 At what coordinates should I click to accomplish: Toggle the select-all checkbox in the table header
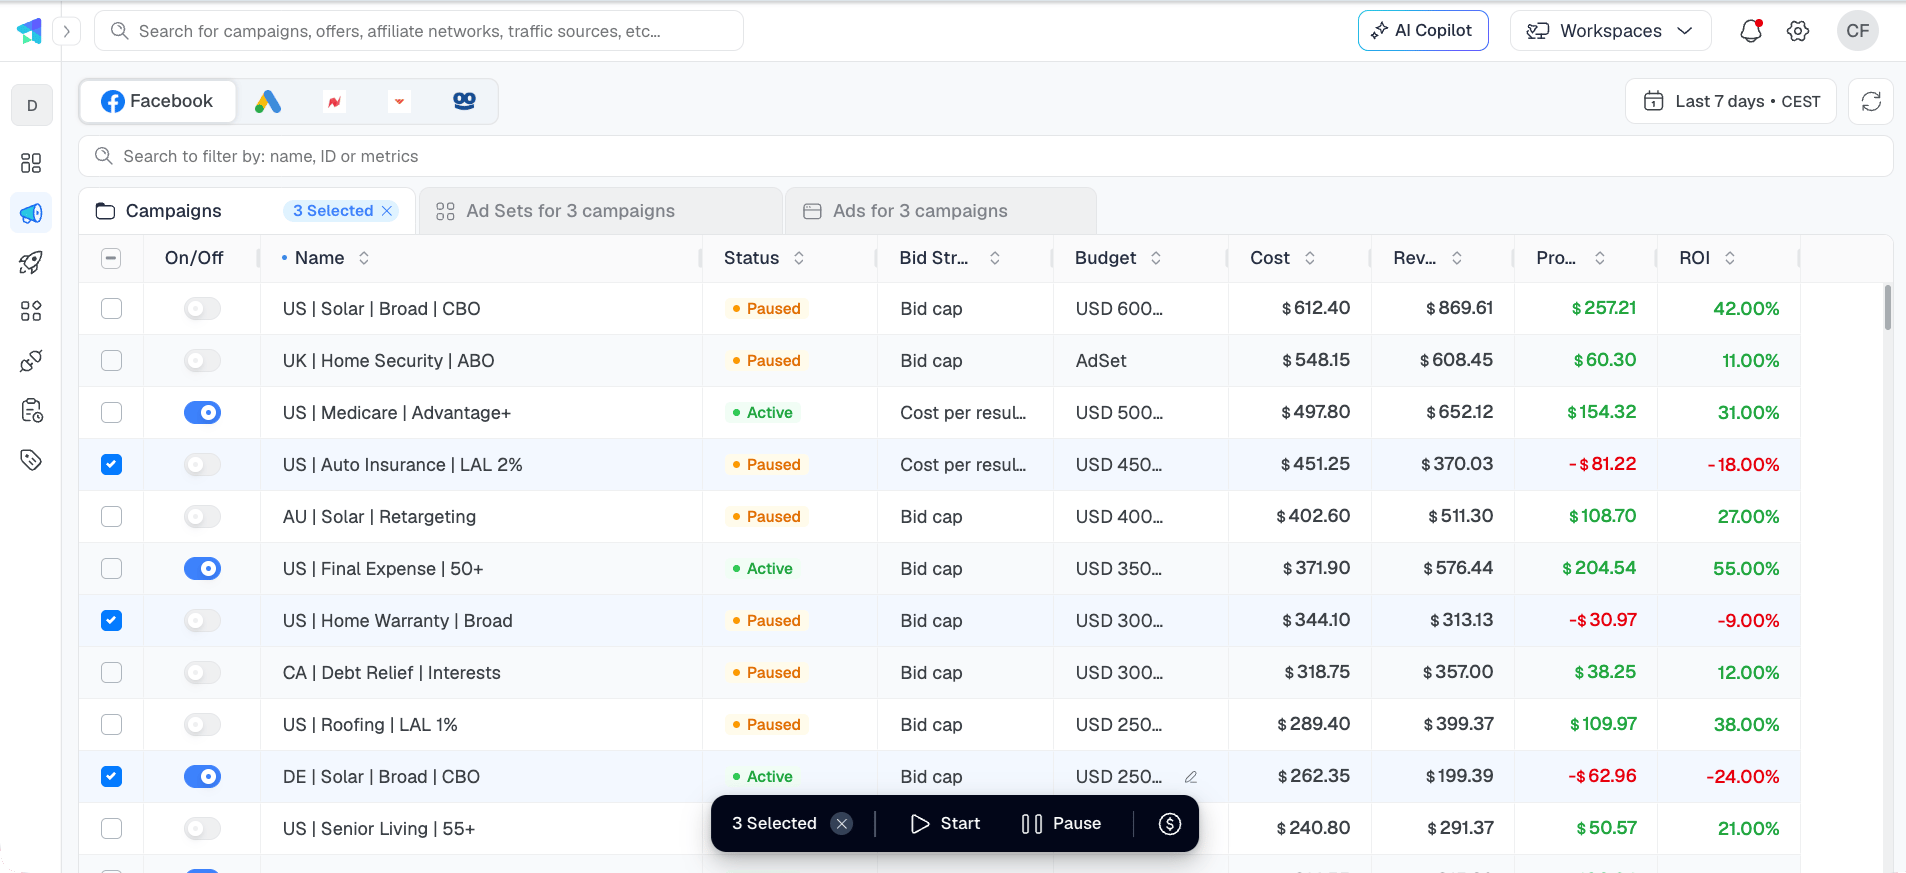coord(111,258)
